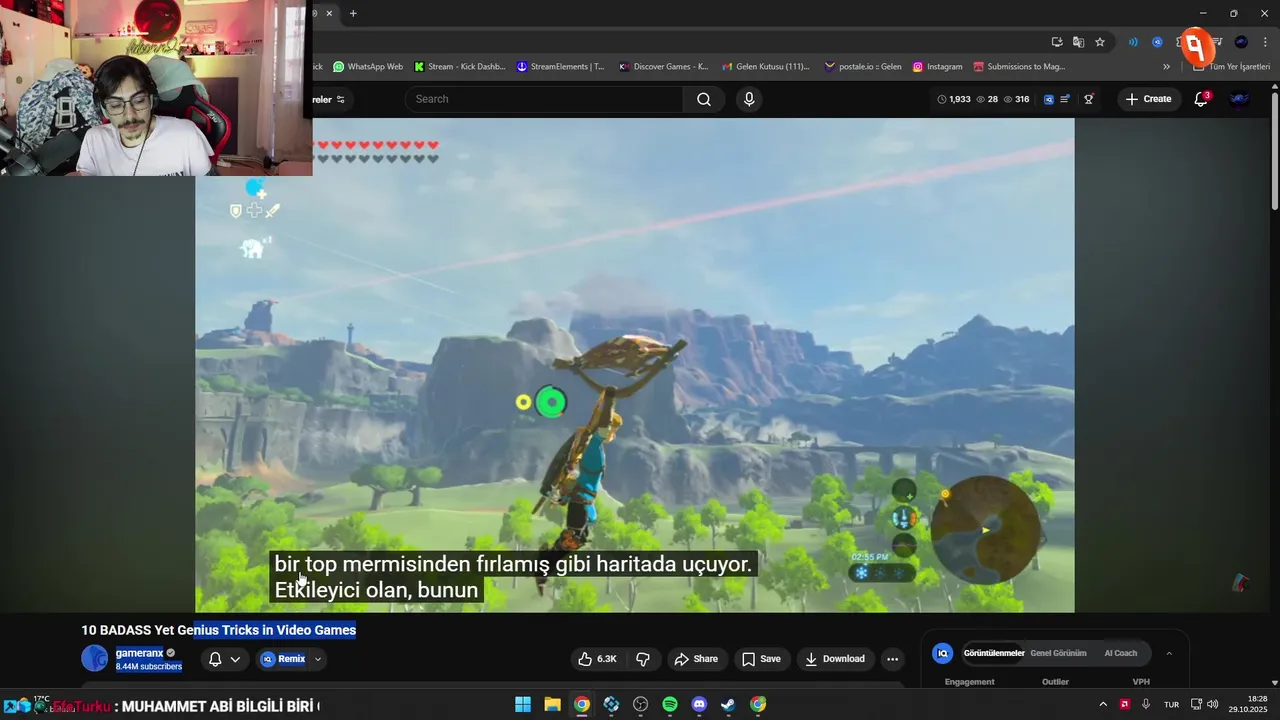Open Steam from taskbar
The image size is (1280, 720).
pos(728,704)
